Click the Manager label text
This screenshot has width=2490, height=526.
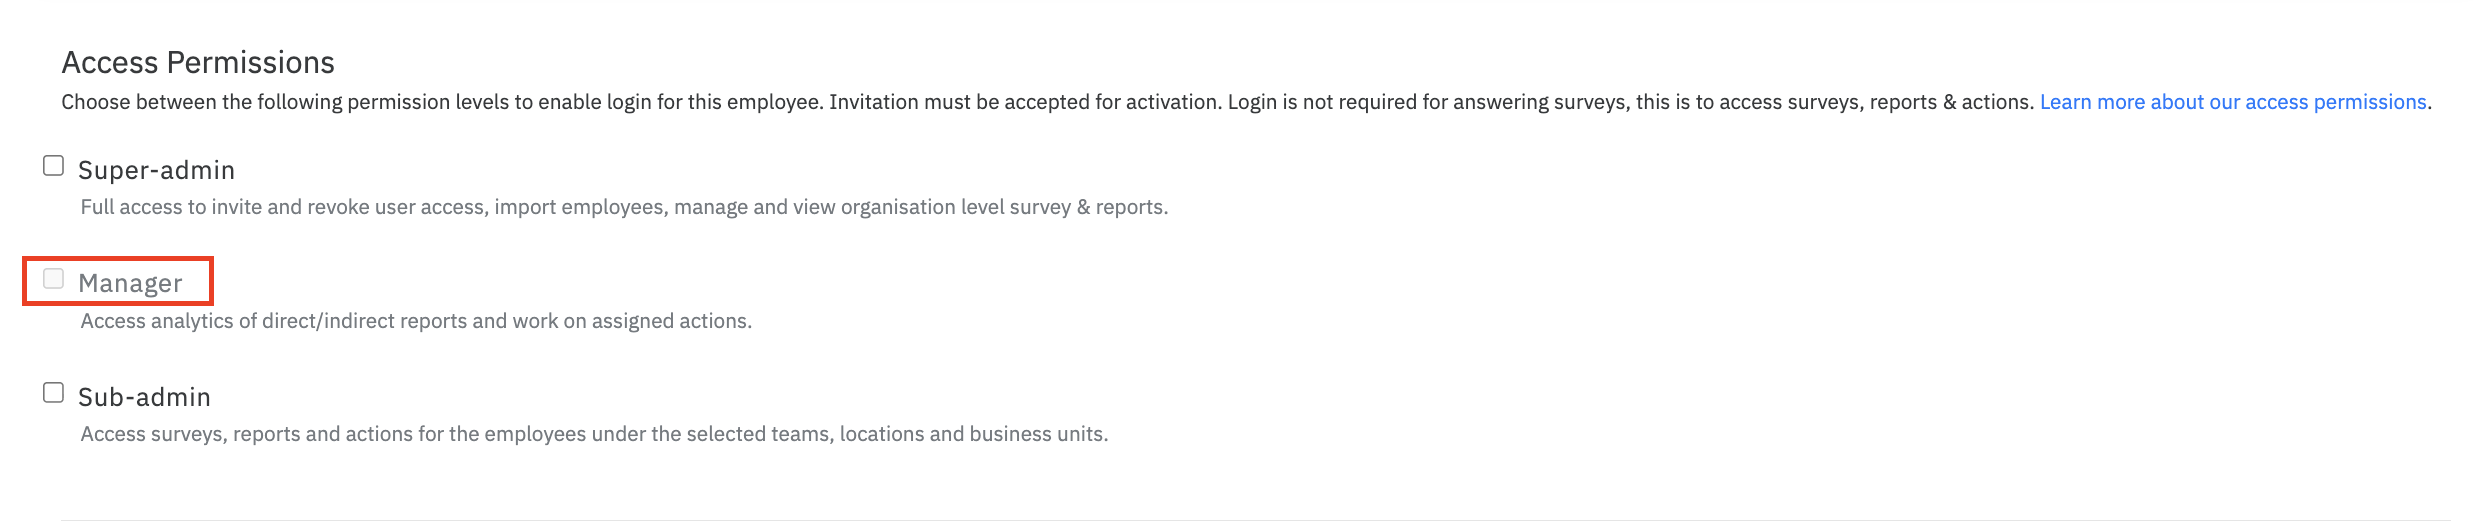tap(130, 284)
